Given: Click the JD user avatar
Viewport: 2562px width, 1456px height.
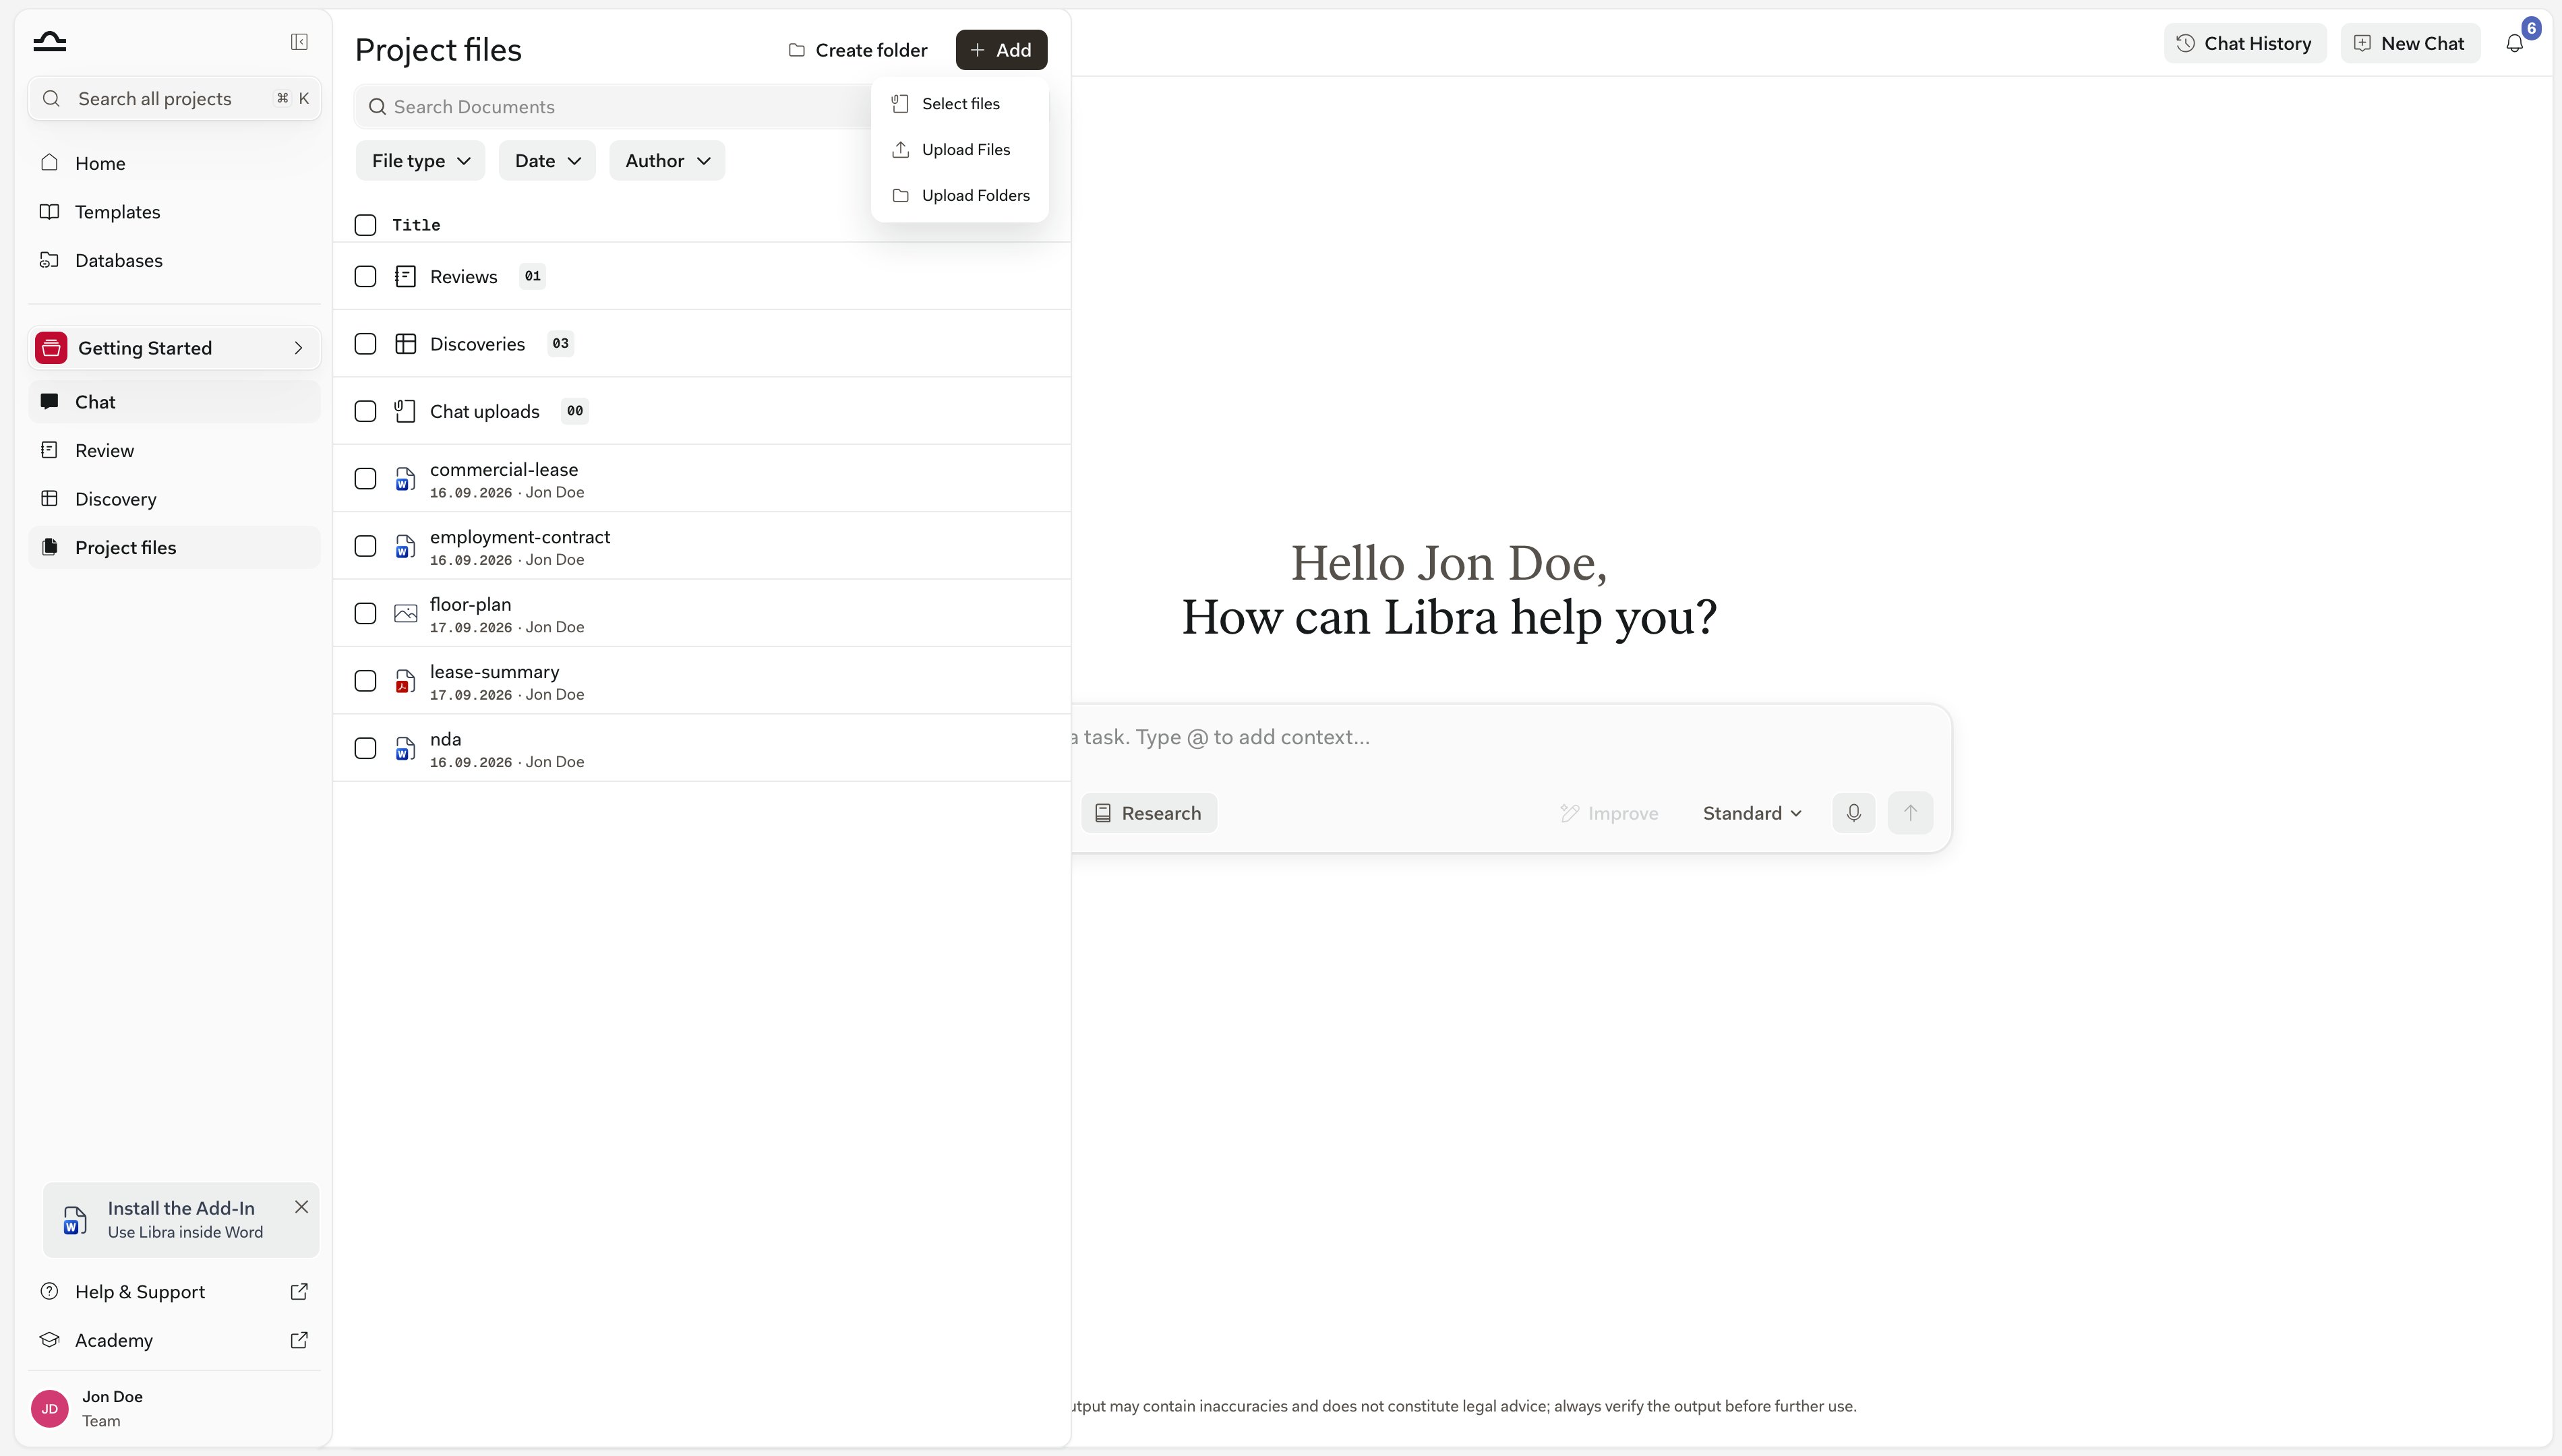Looking at the screenshot, I should tap(50, 1408).
